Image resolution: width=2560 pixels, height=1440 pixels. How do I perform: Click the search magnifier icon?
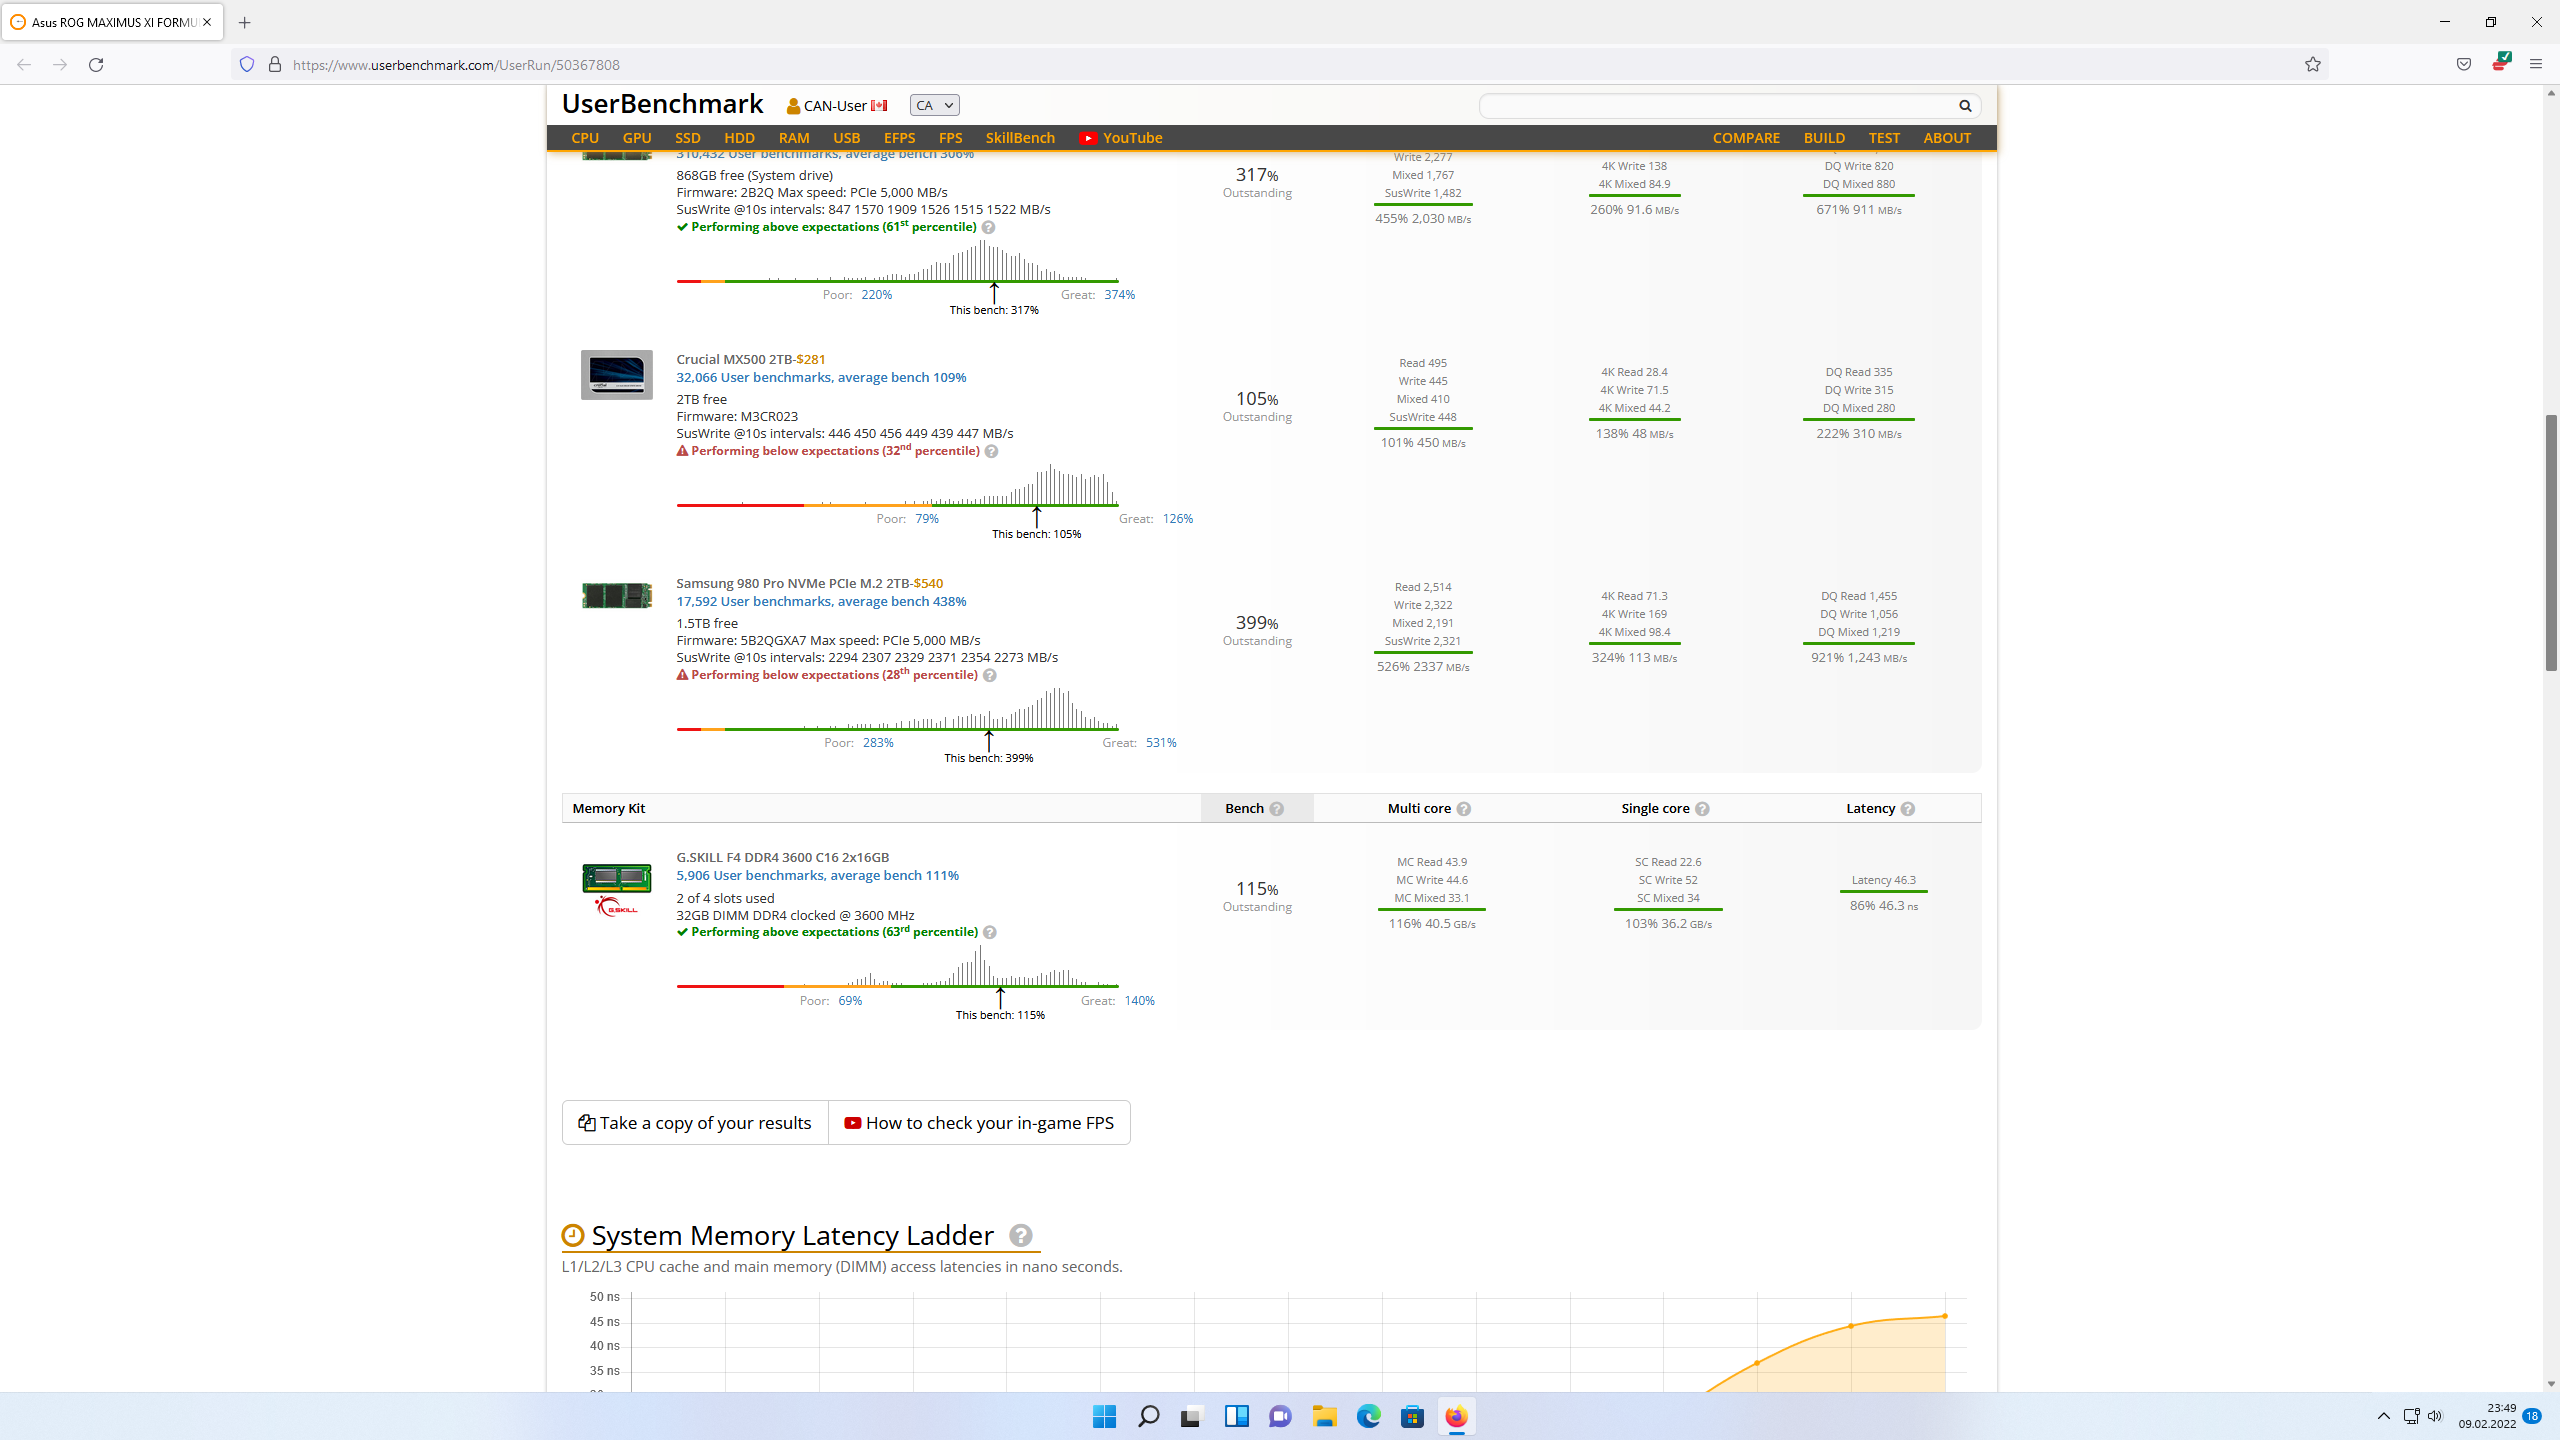pos(1964,106)
